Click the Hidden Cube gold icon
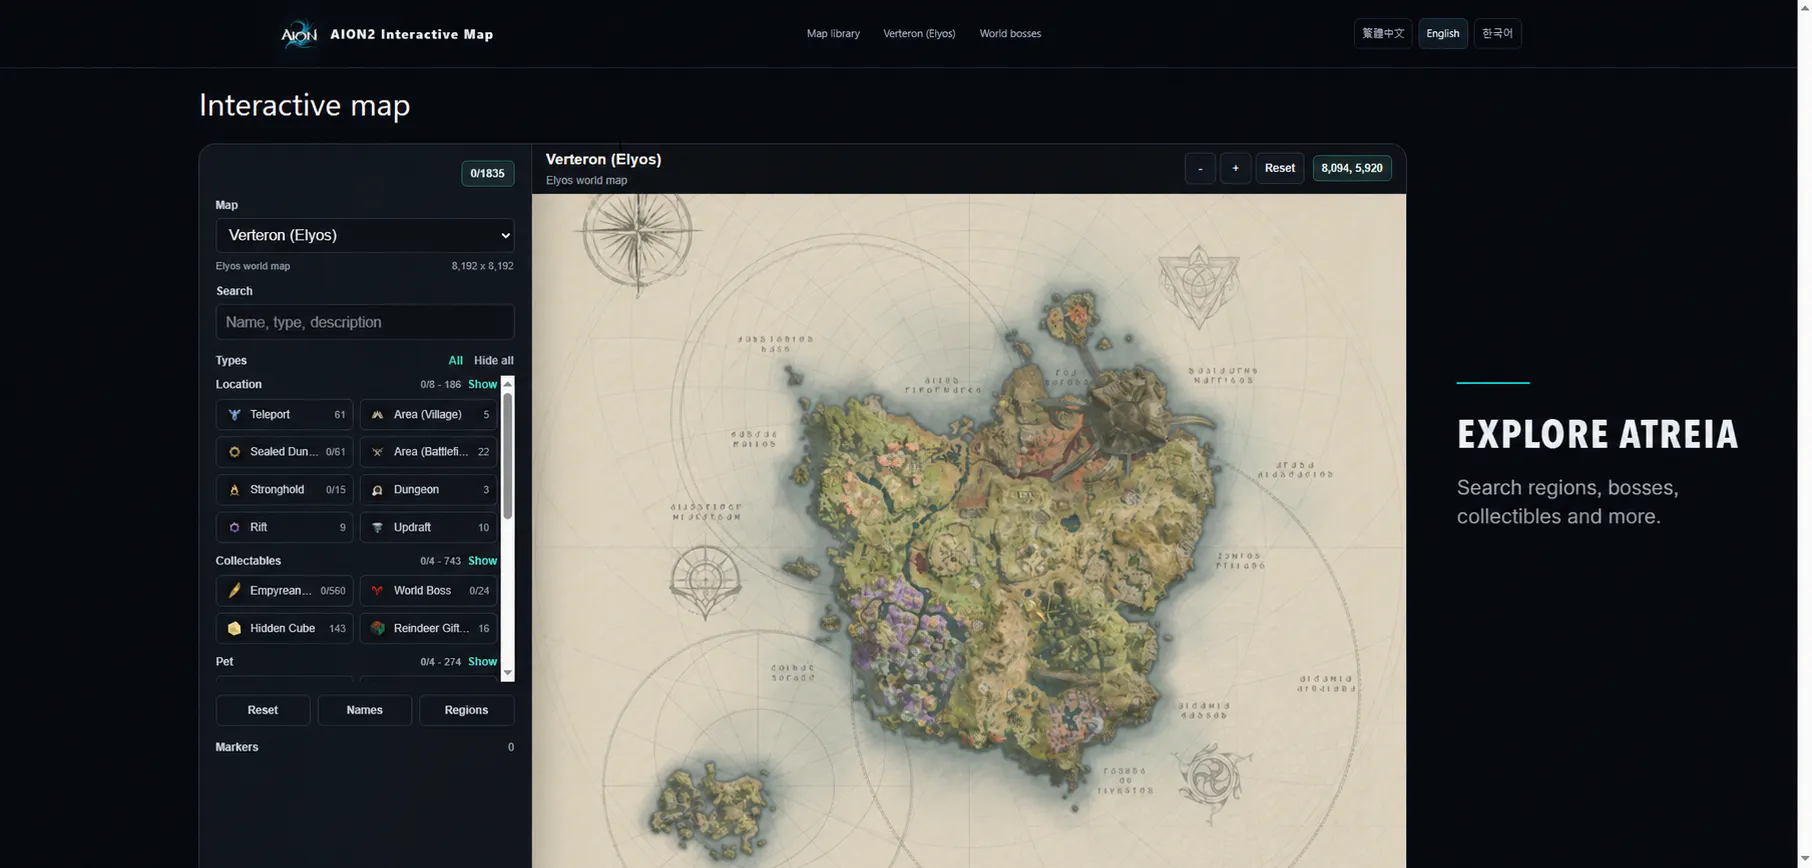 [x=234, y=628]
